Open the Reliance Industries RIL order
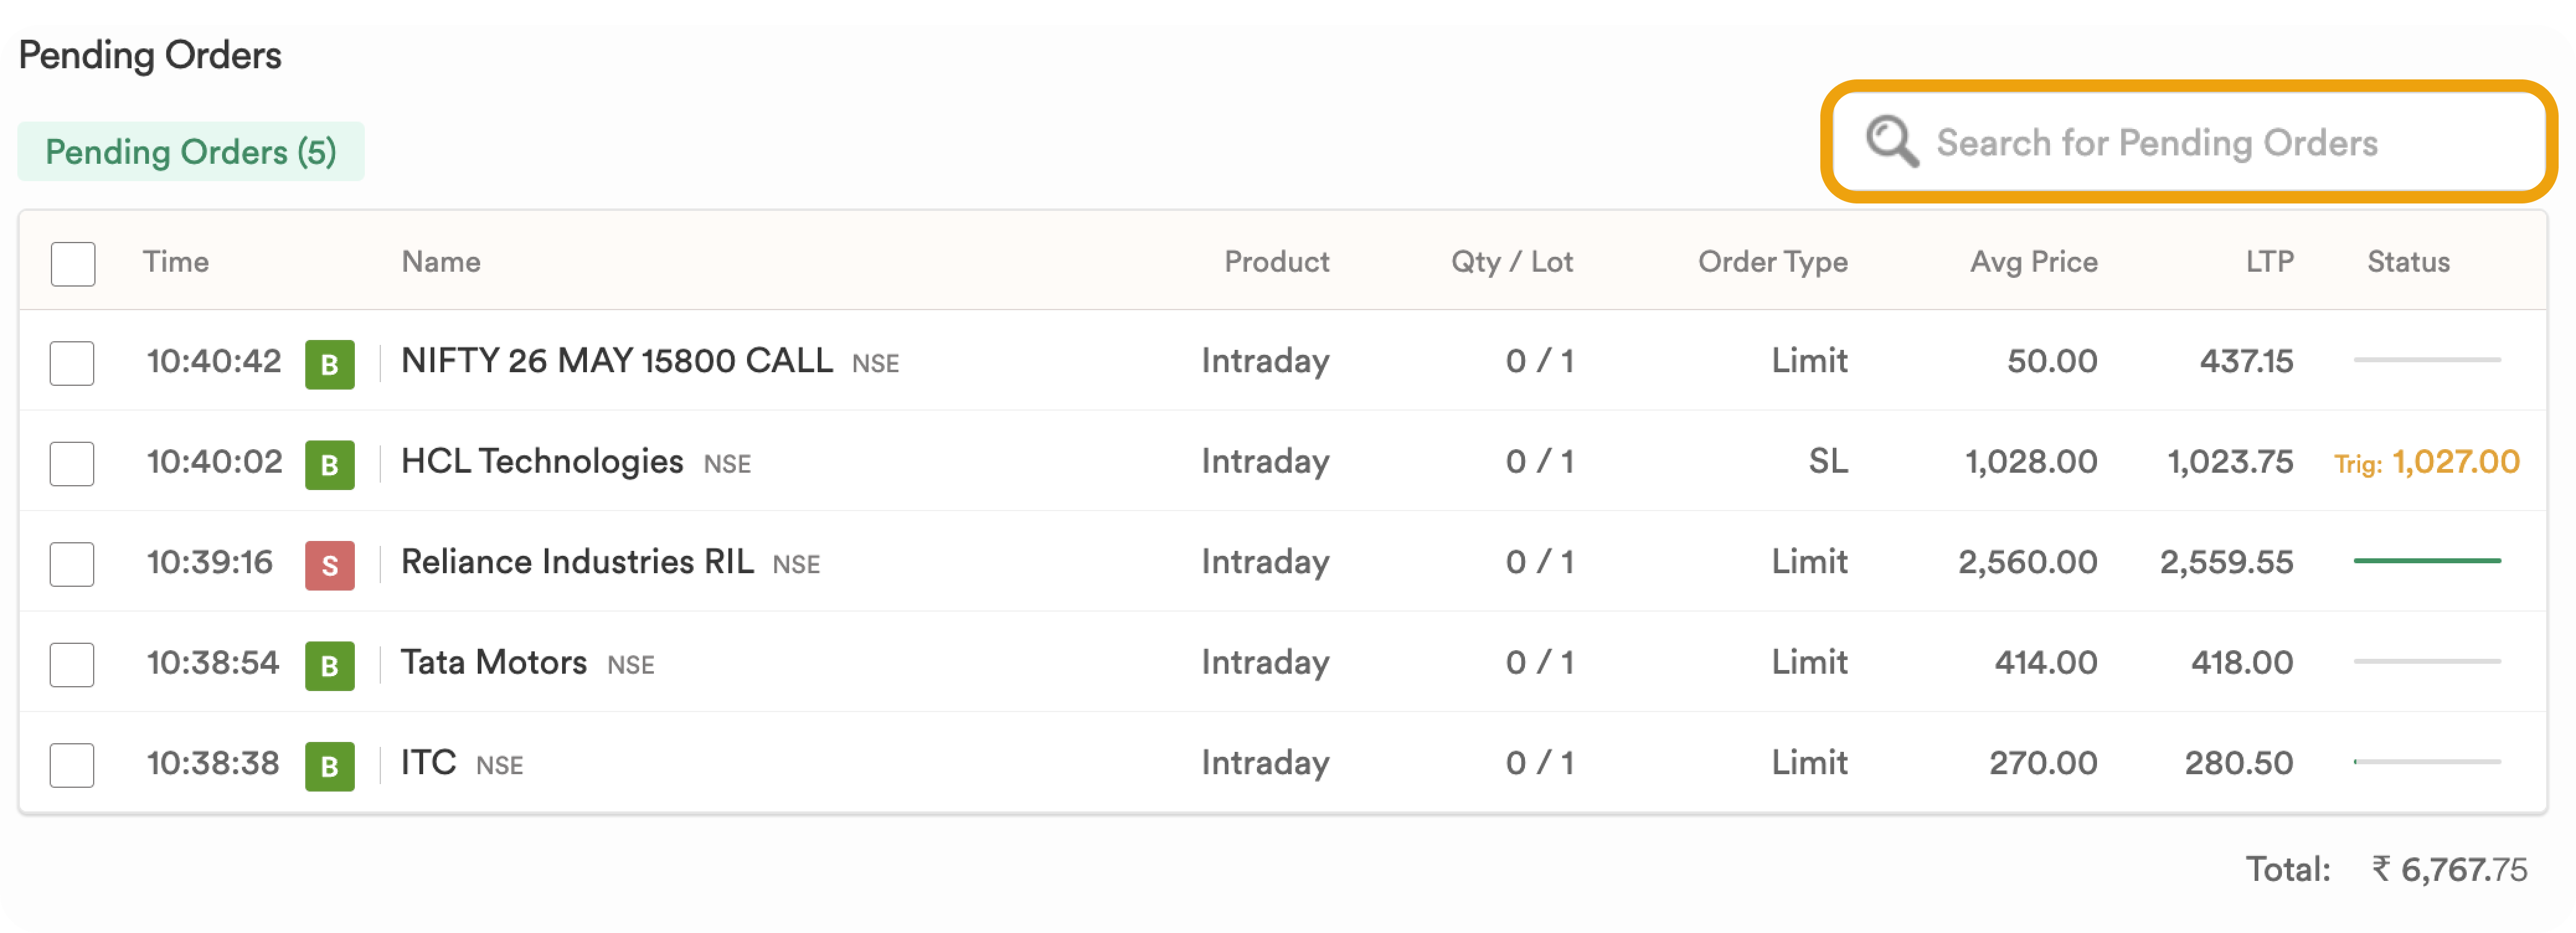 (577, 562)
